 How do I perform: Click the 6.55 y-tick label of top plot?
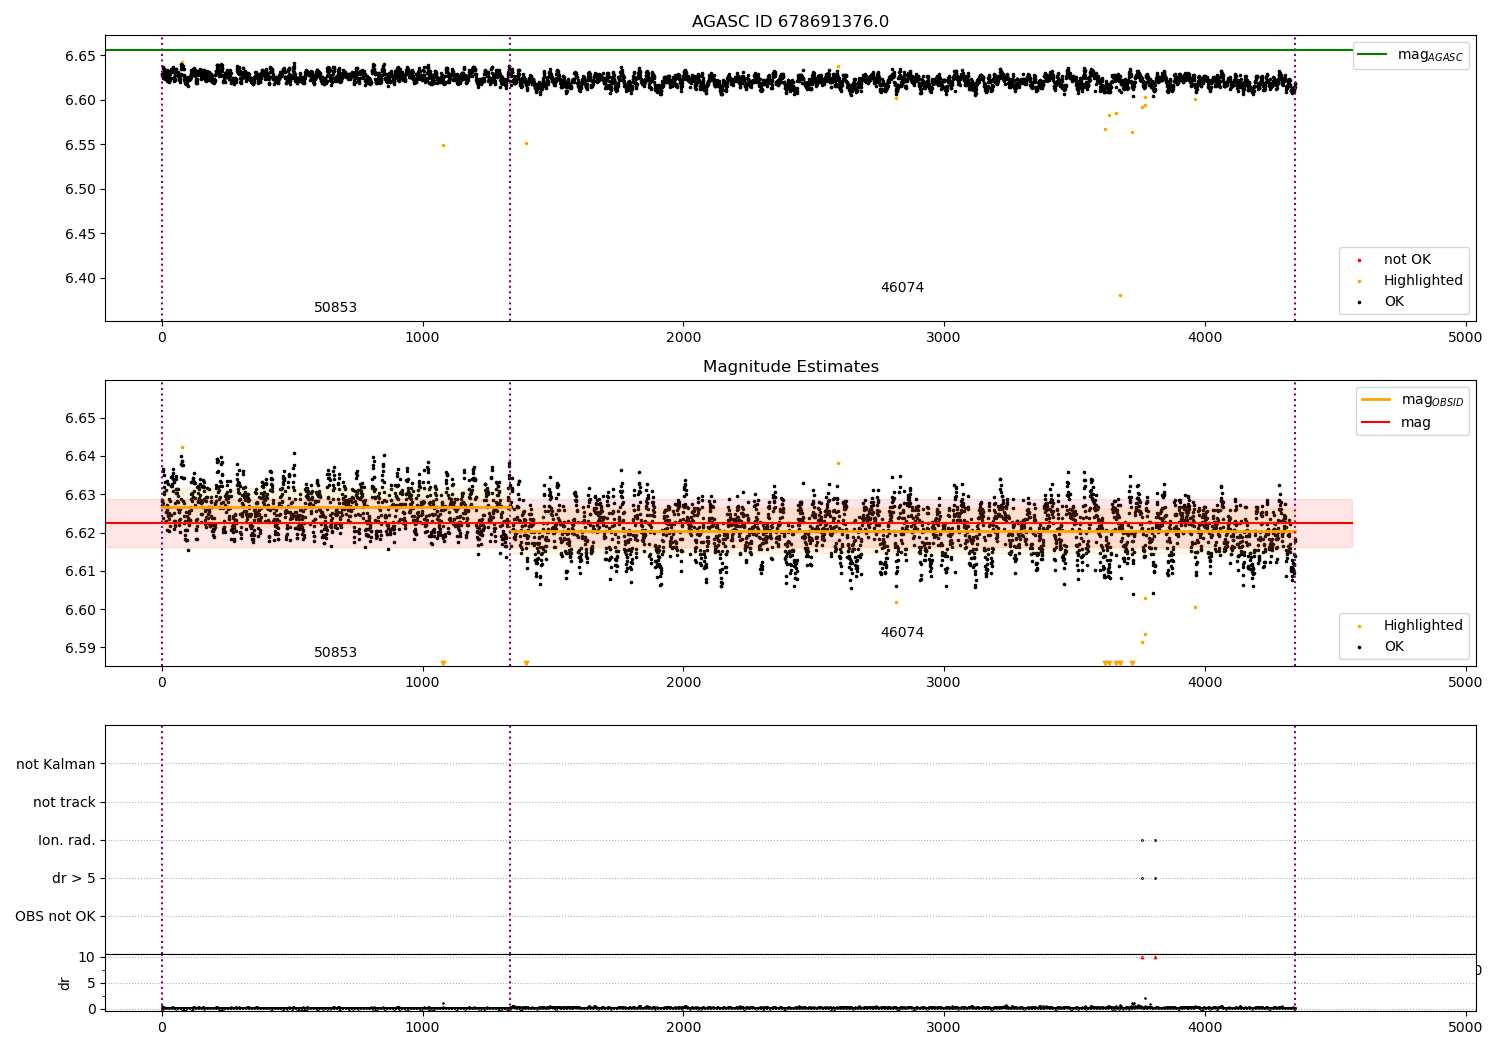click(x=79, y=145)
